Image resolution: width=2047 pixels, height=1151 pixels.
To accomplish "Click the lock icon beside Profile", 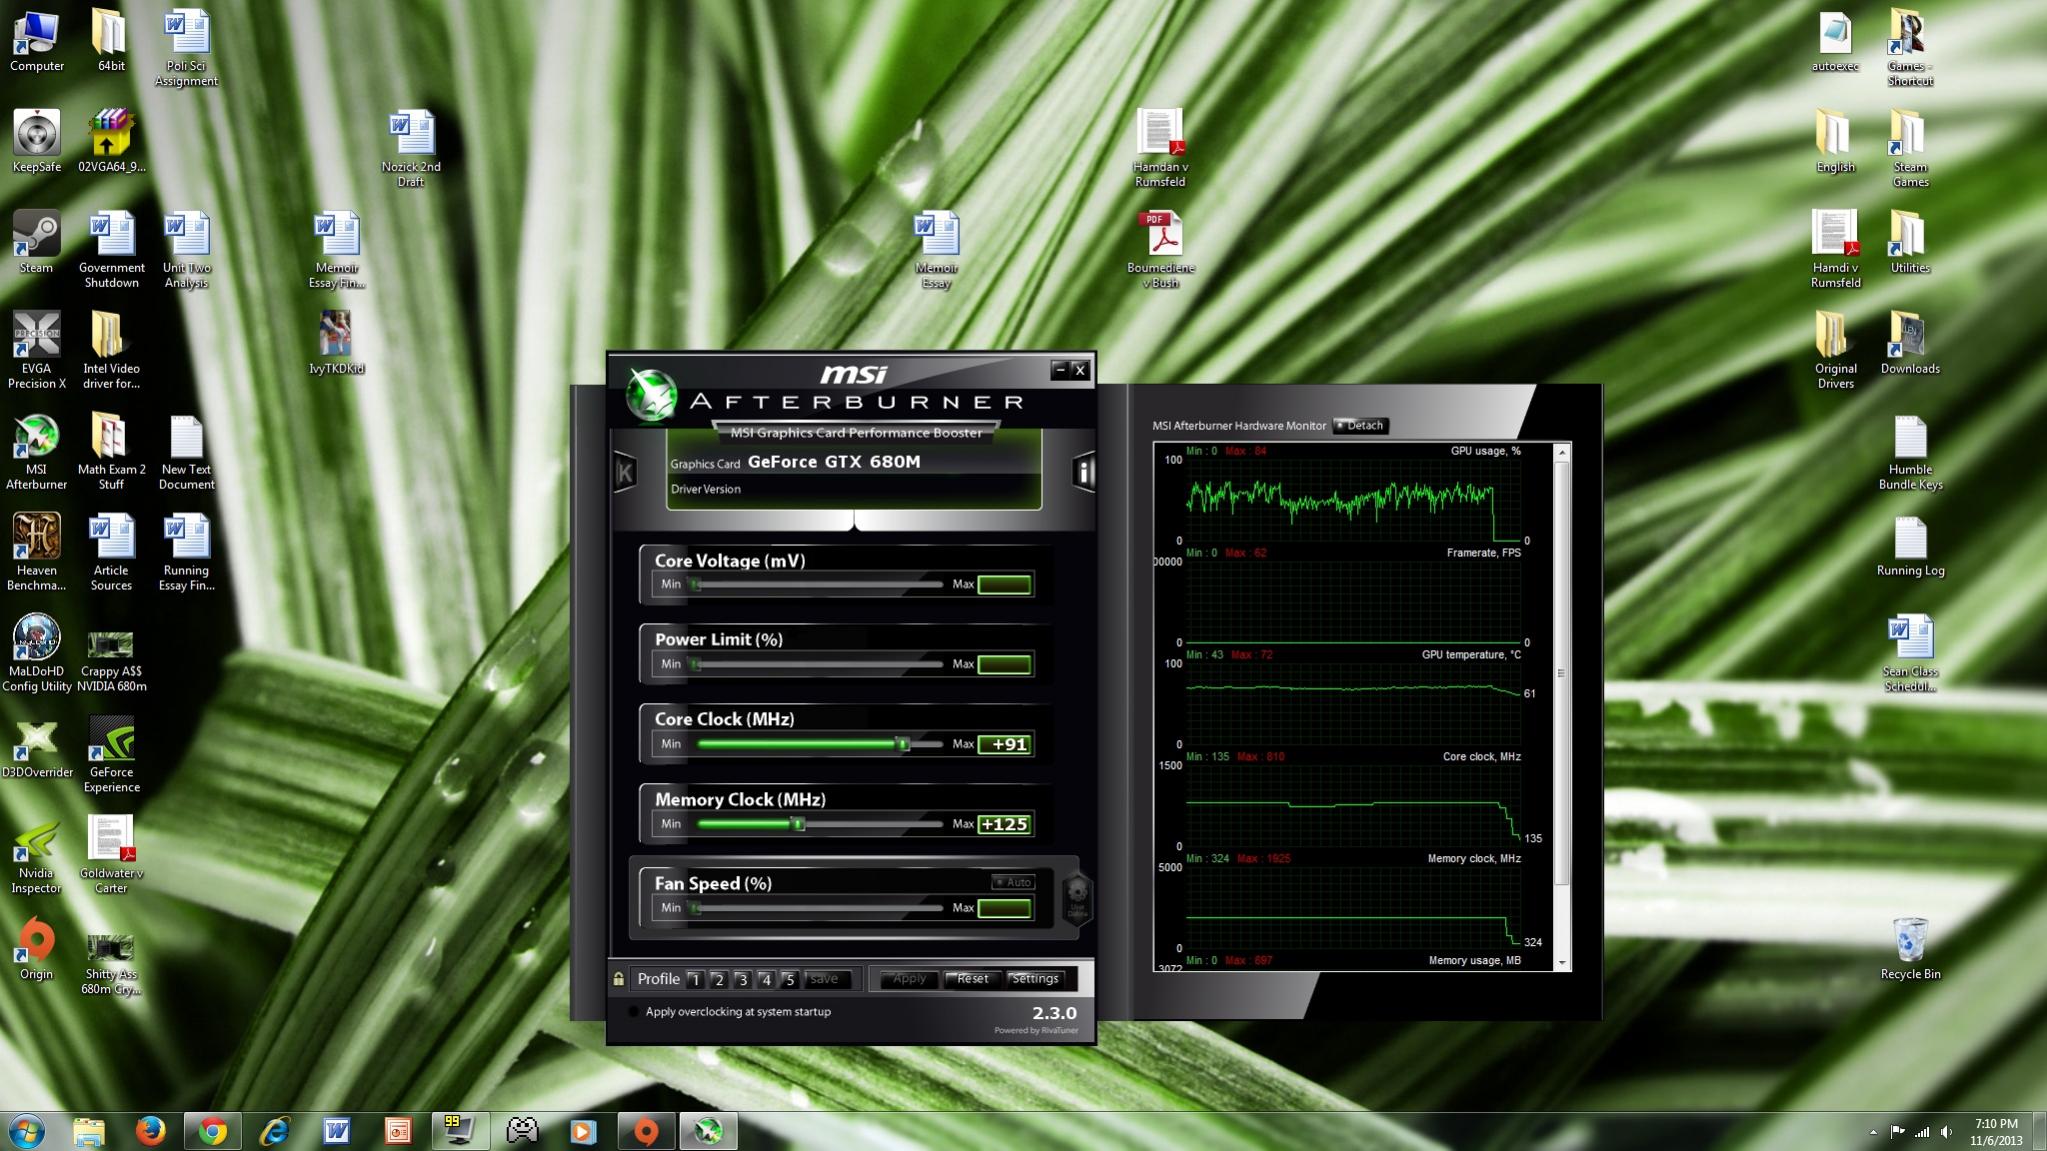I will click(x=619, y=979).
